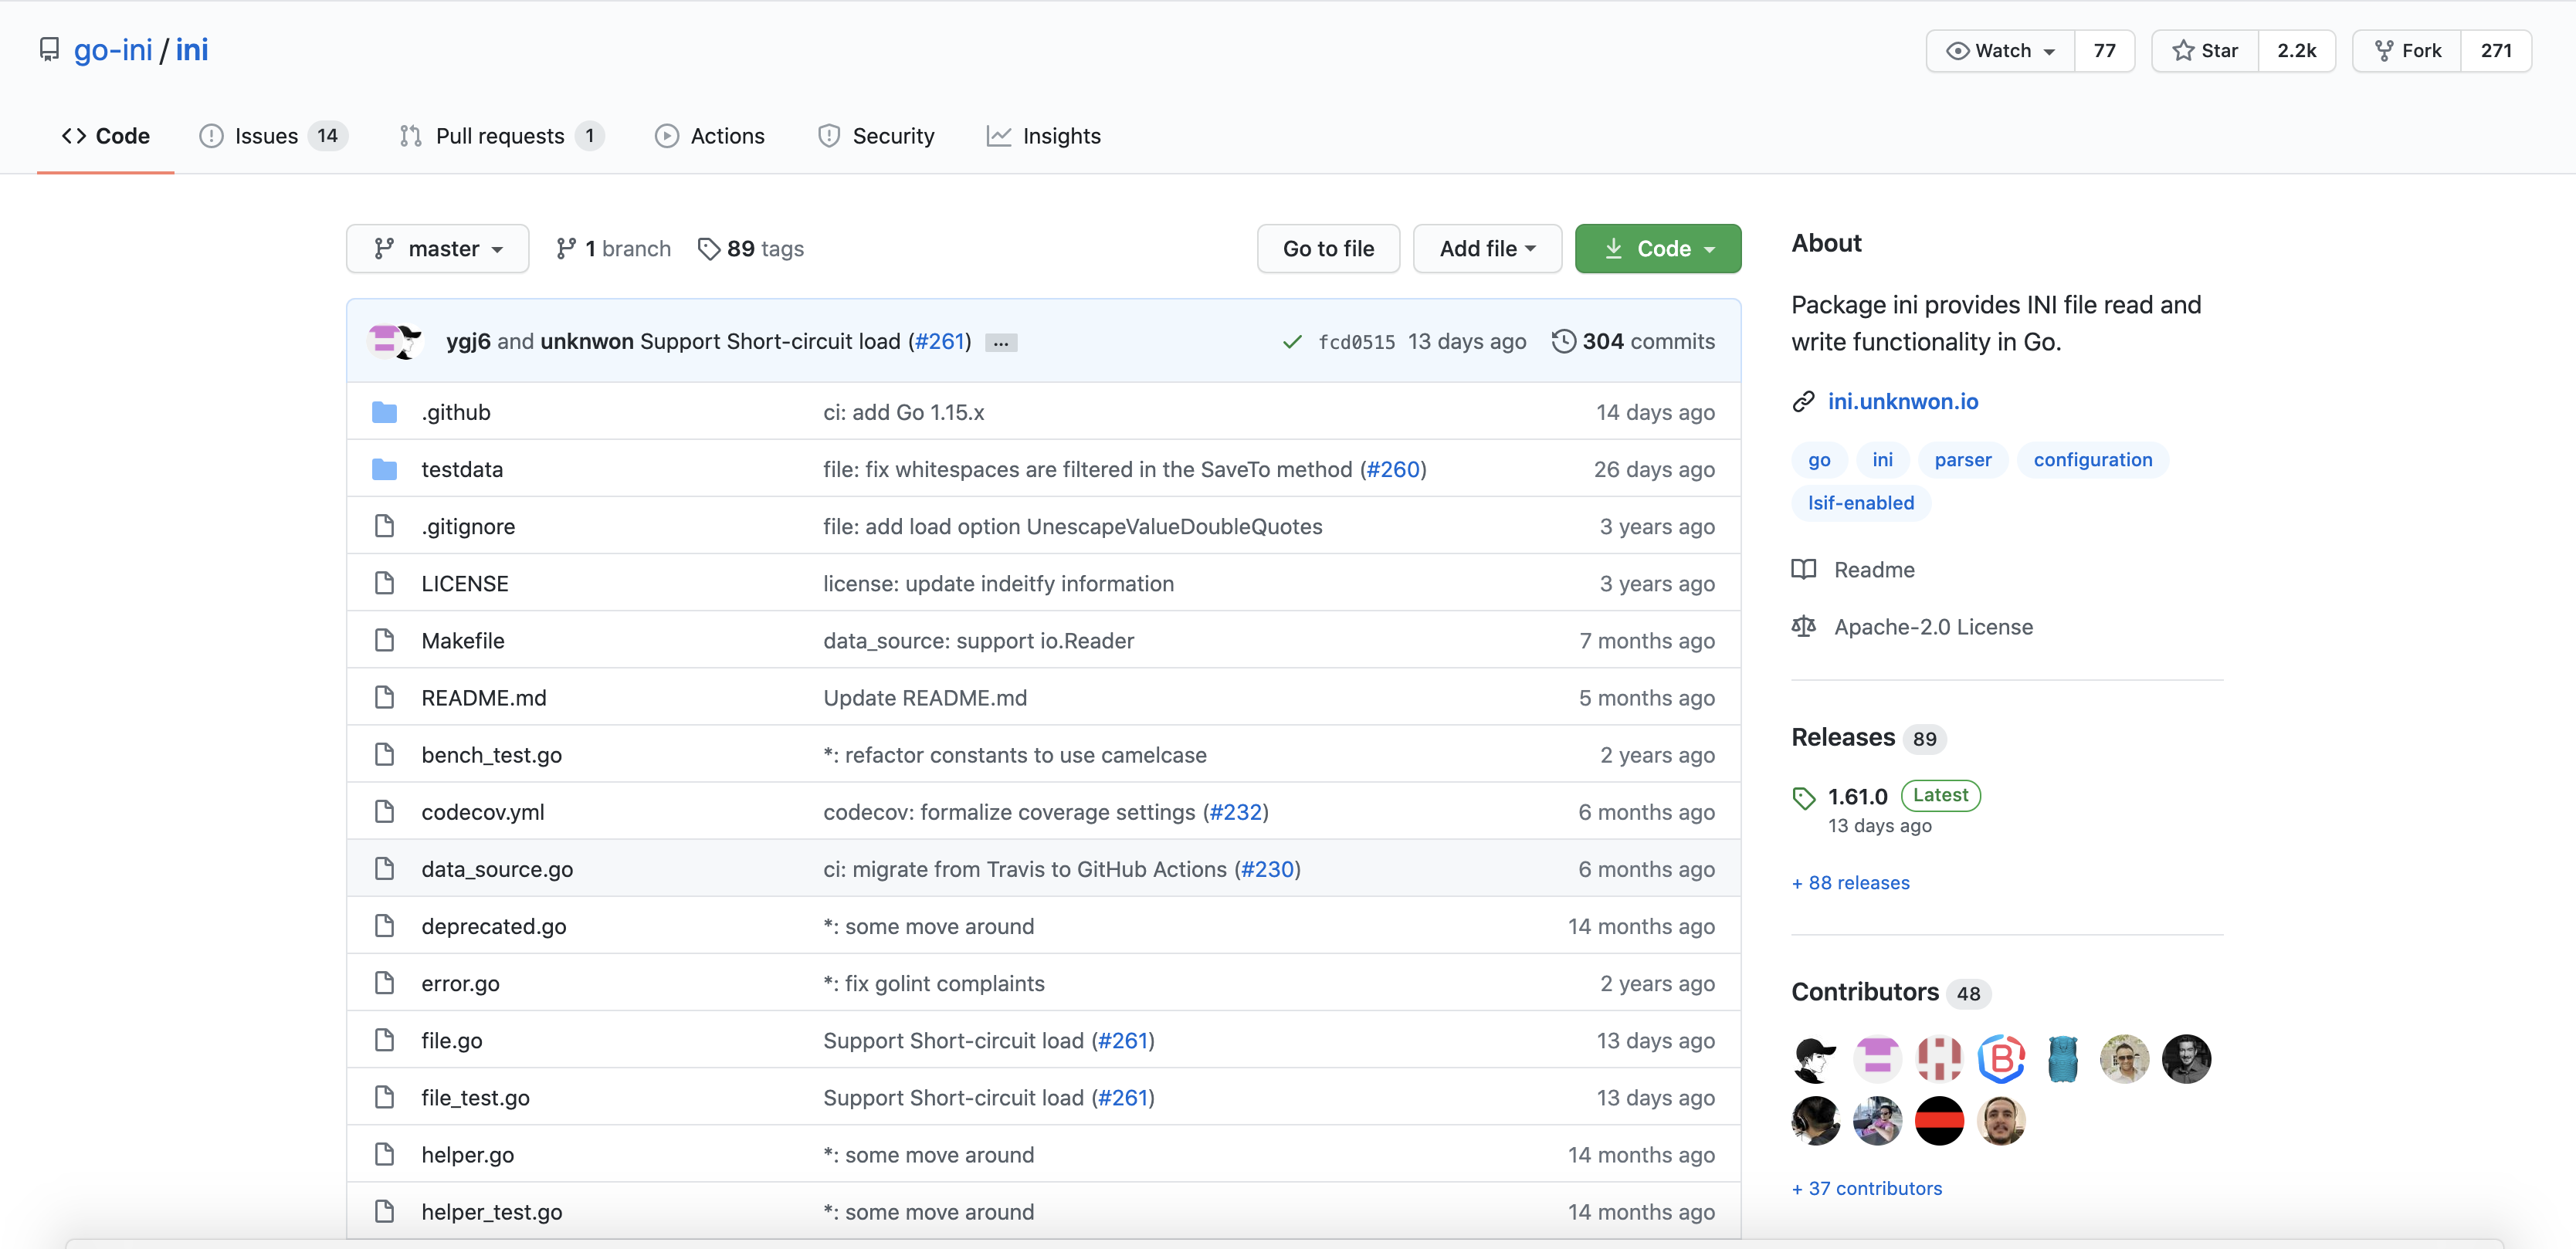Click the file icon for bench_test.go
2576x1249 pixels.
pos(385,754)
